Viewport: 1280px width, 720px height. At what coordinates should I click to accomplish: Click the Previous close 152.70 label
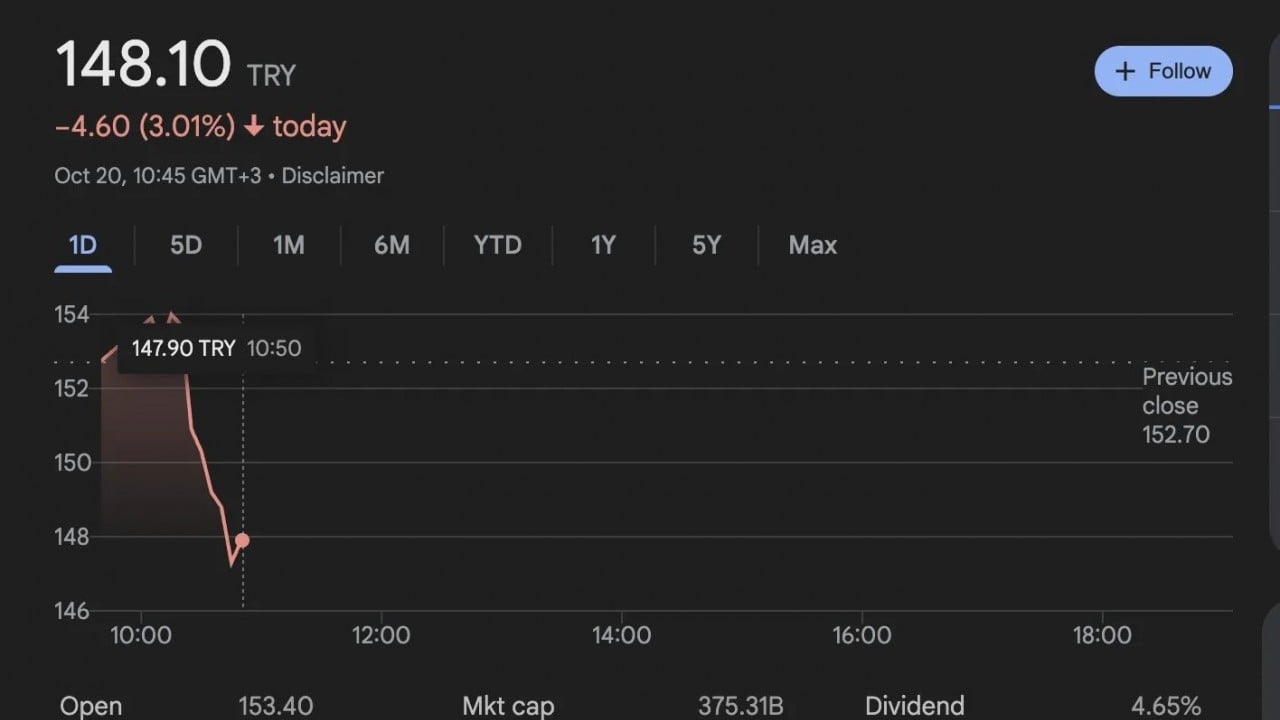pyautogui.click(x=1186, y=405)
